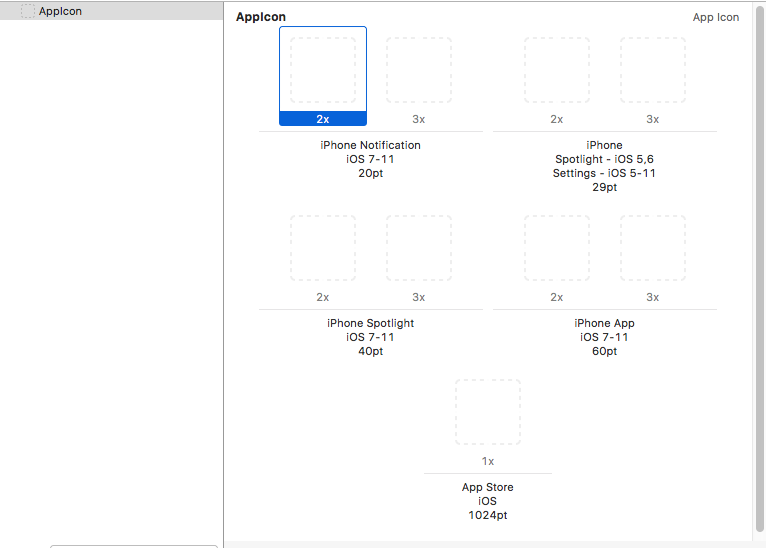Click the AppIcon heading in the editor

[x=261, y=17]
